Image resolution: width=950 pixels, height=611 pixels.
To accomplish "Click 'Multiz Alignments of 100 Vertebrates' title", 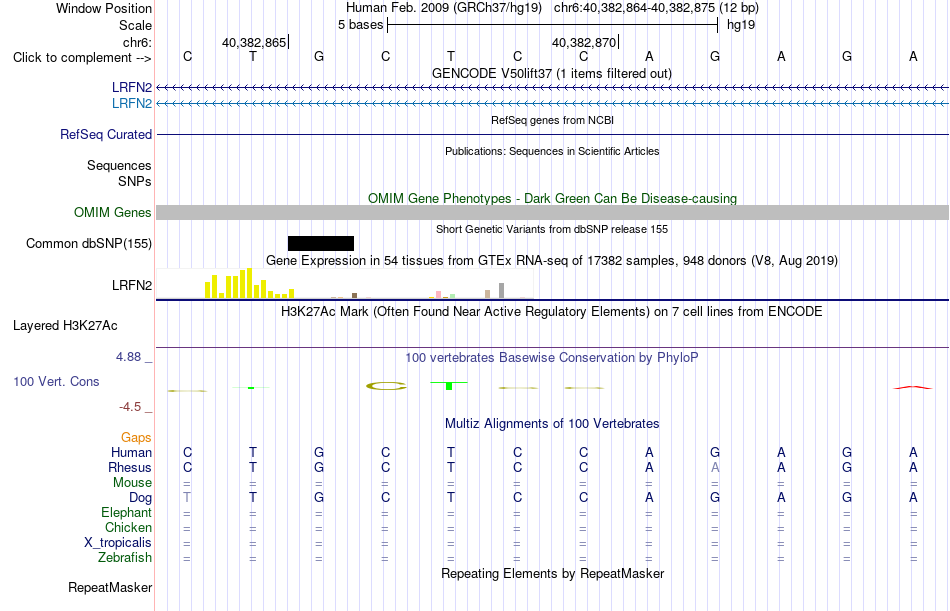I will [x=552, y=423].
